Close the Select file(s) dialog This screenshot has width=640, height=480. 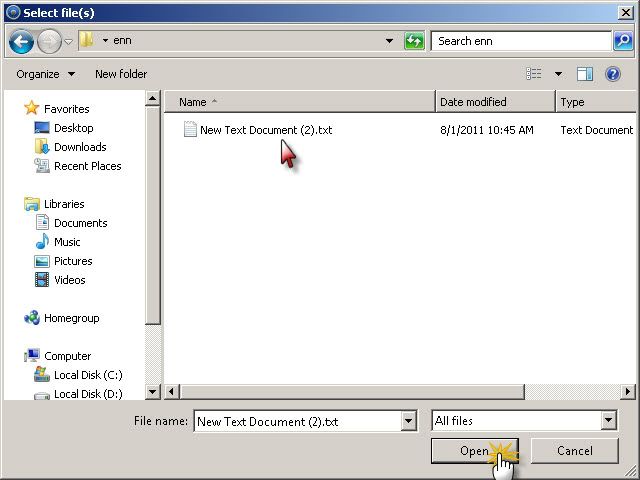pos(625,13)
